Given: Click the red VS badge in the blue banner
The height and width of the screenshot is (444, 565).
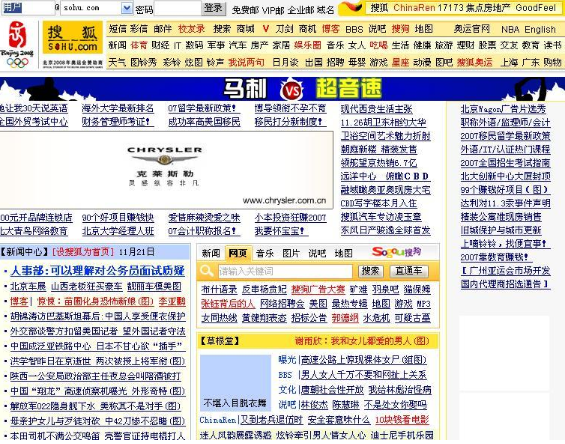Looking at the screenshot, I should tap(291, 89).
